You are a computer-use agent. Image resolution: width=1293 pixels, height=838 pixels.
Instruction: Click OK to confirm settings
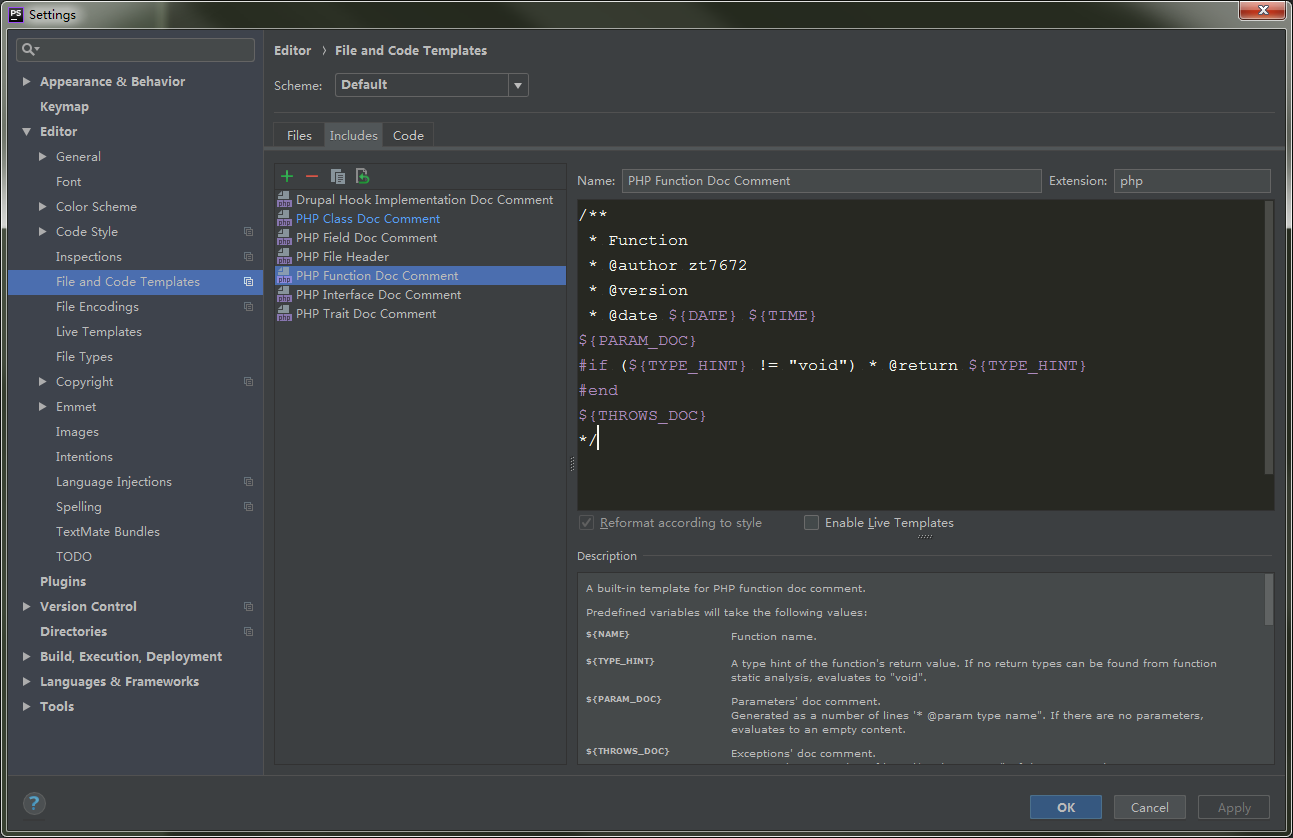click(x=1066, y=807)
